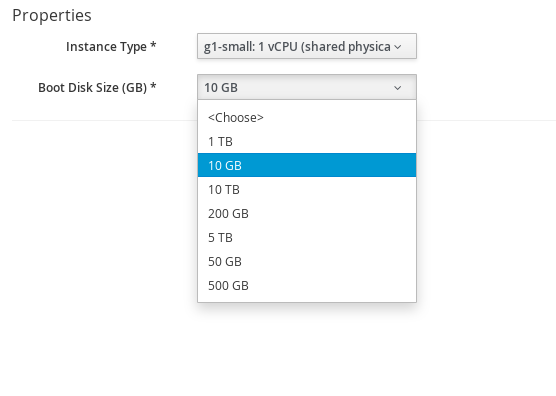
Task: Click the chevron arrow beside 10 GB
Action: pos(398,88)
